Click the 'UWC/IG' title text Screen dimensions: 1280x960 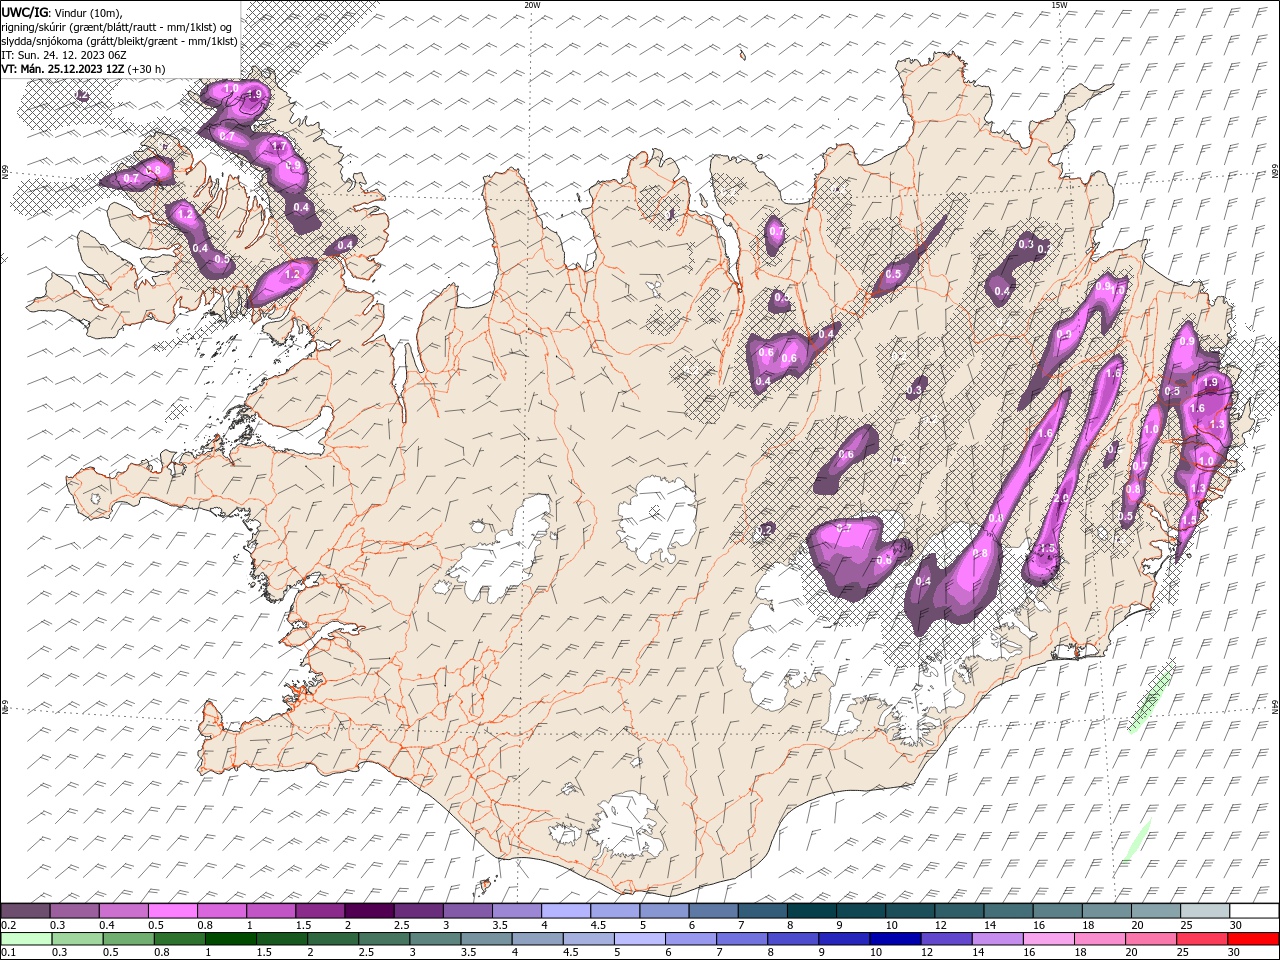(23, 12)
